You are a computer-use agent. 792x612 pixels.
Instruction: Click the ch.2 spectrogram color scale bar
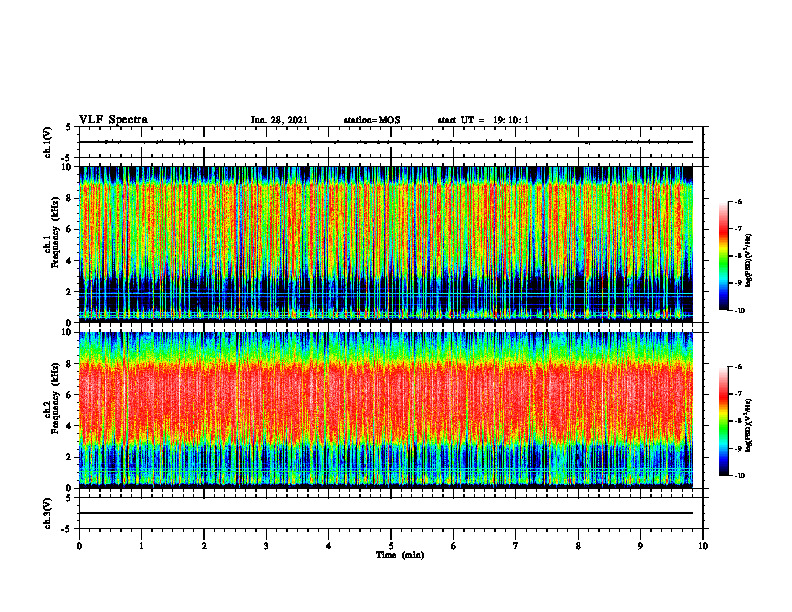723,421
